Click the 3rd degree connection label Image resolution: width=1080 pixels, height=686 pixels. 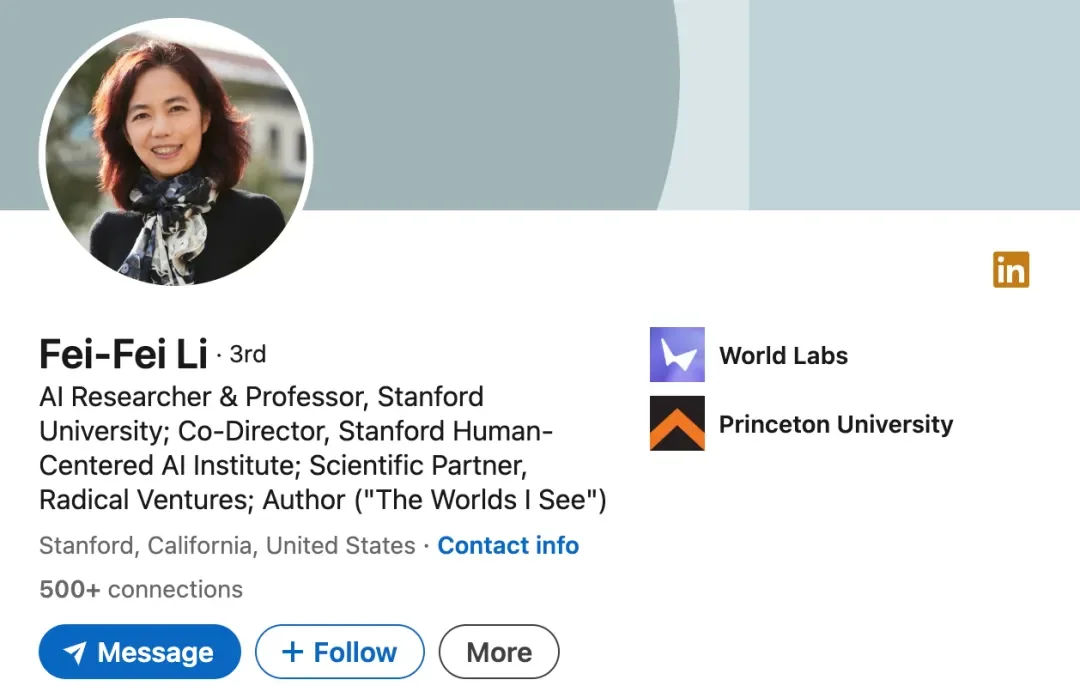(247, 354)
